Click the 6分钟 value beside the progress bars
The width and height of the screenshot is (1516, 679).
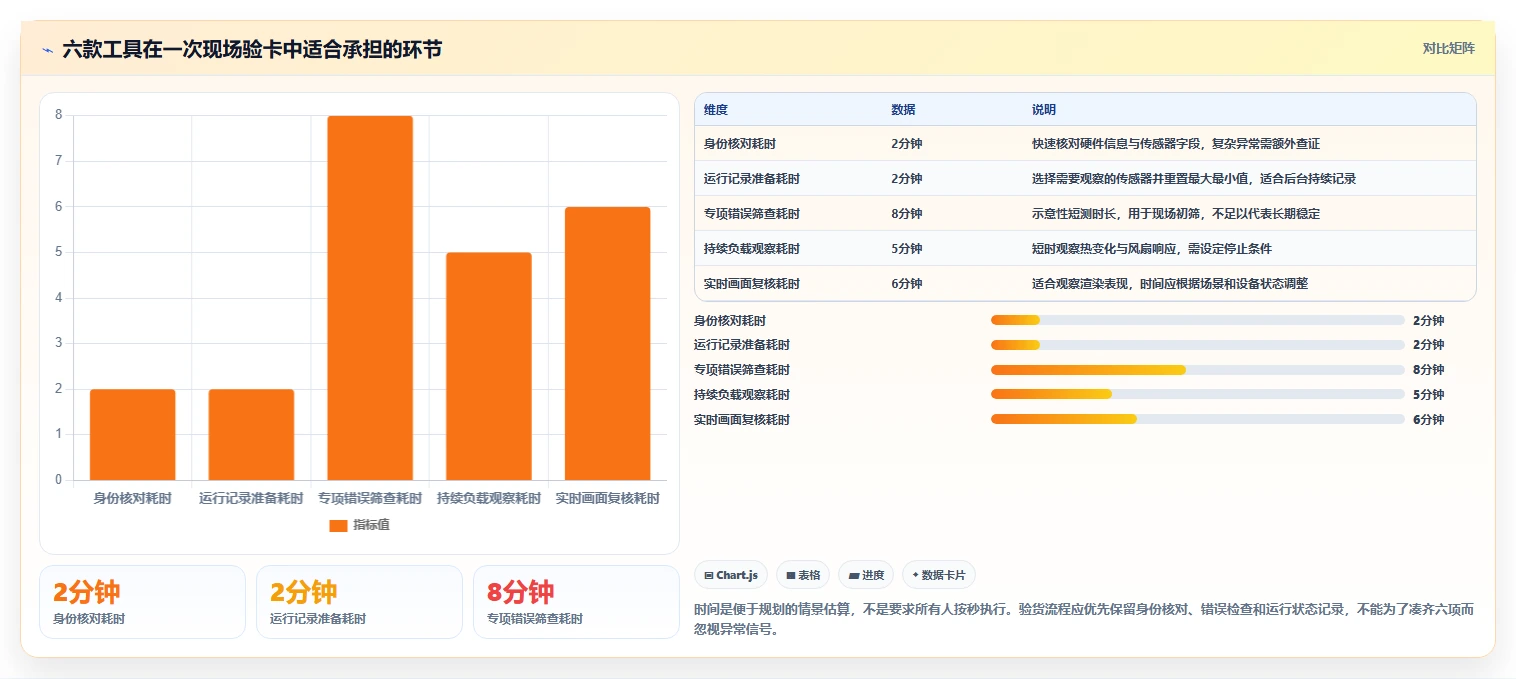(x=1428, y=419)
